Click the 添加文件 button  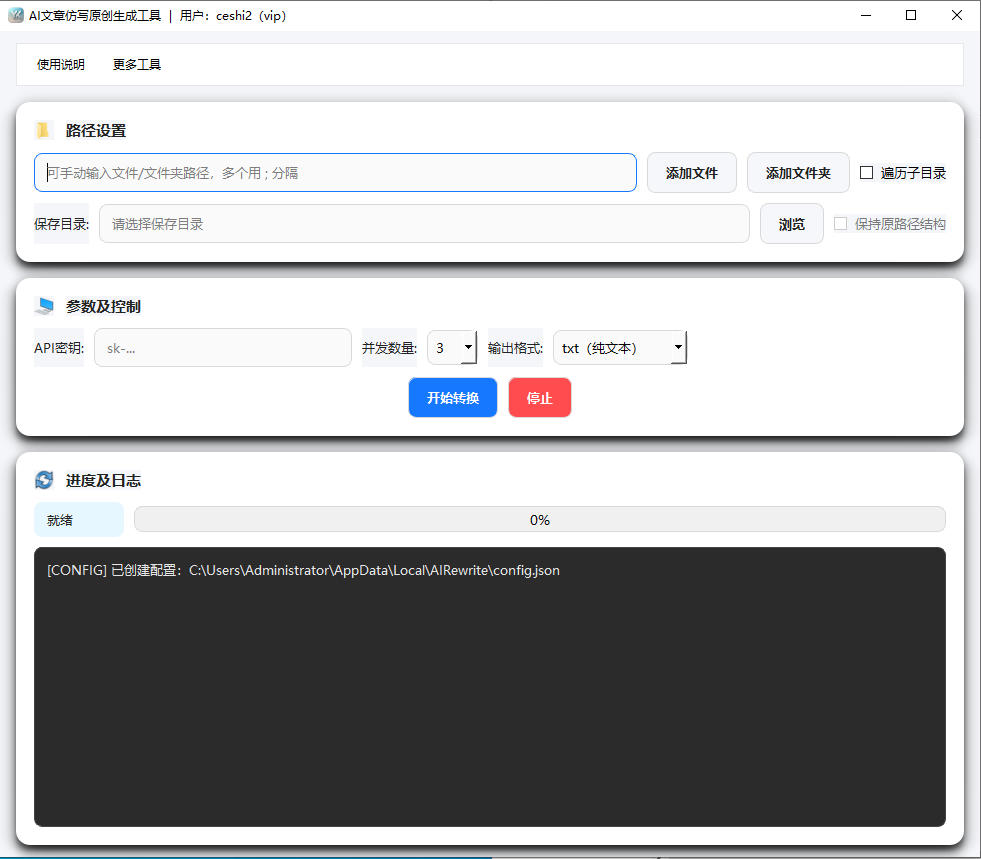pyautogui.click(x=691, y=173)
